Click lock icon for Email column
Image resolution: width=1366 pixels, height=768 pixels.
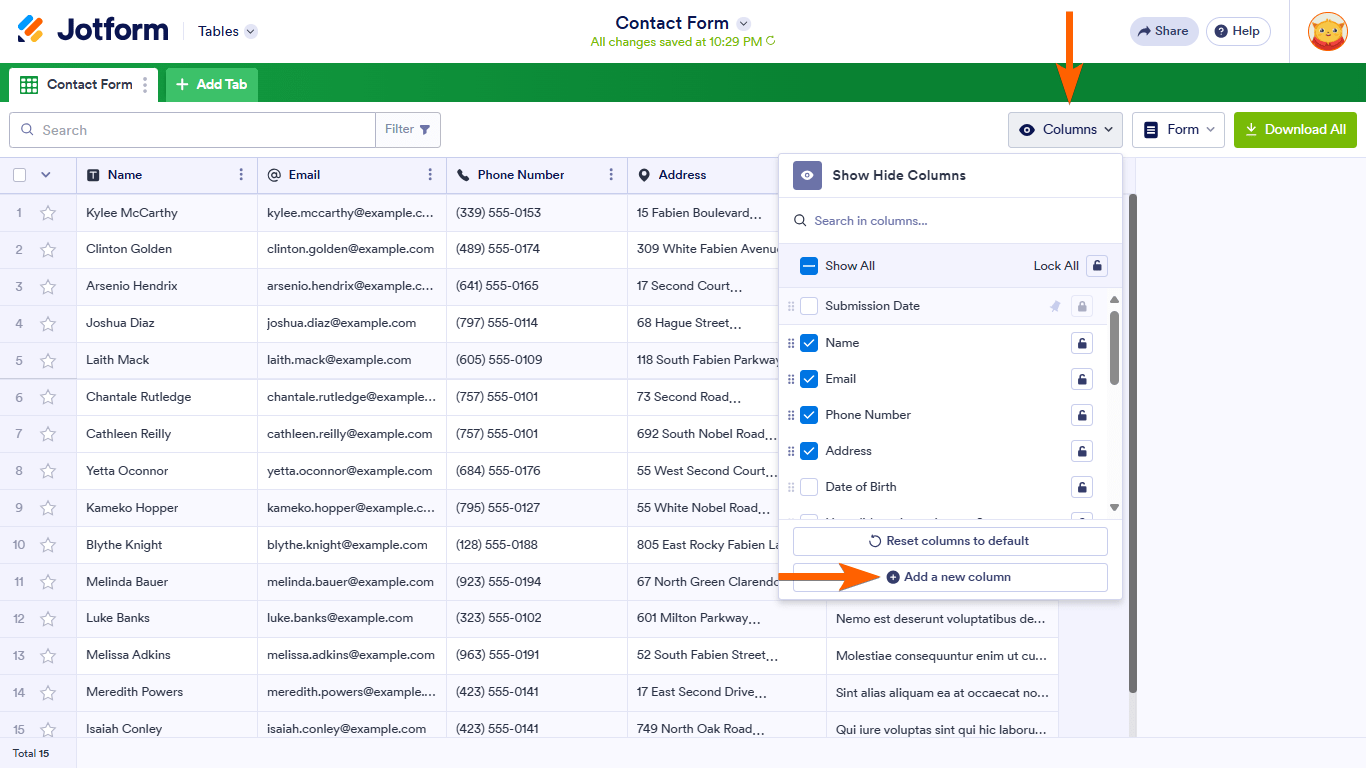coord(1081,379)
